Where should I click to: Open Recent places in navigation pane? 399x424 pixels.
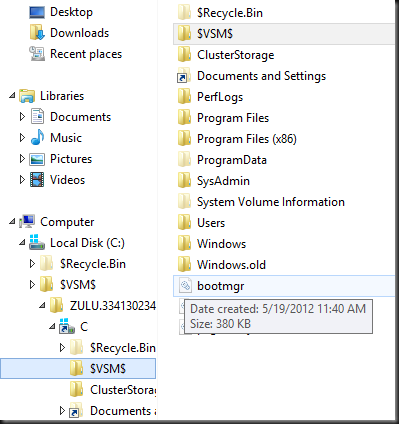tap(86, 54)
